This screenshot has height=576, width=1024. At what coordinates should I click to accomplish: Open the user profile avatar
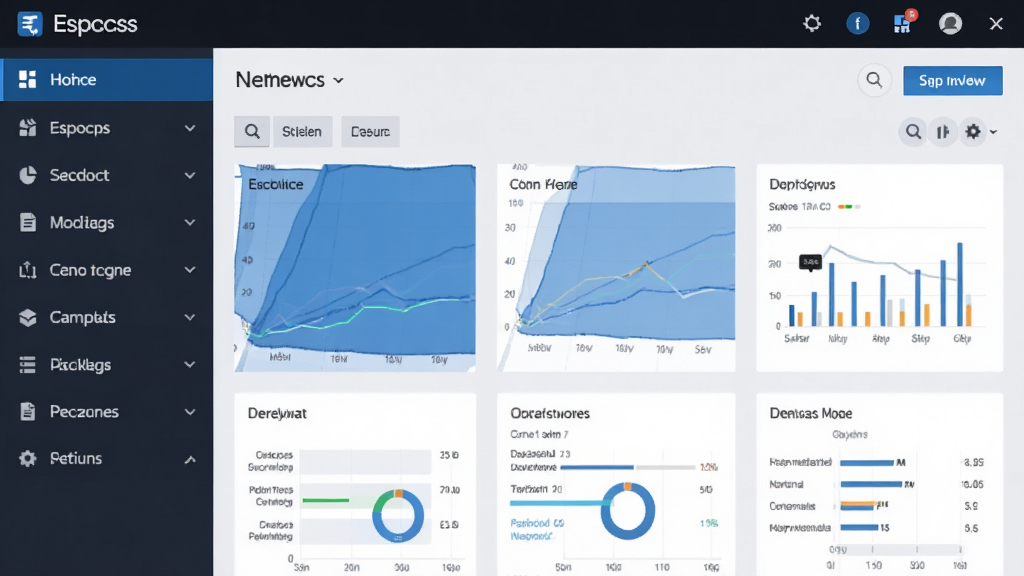coord(950,24)
